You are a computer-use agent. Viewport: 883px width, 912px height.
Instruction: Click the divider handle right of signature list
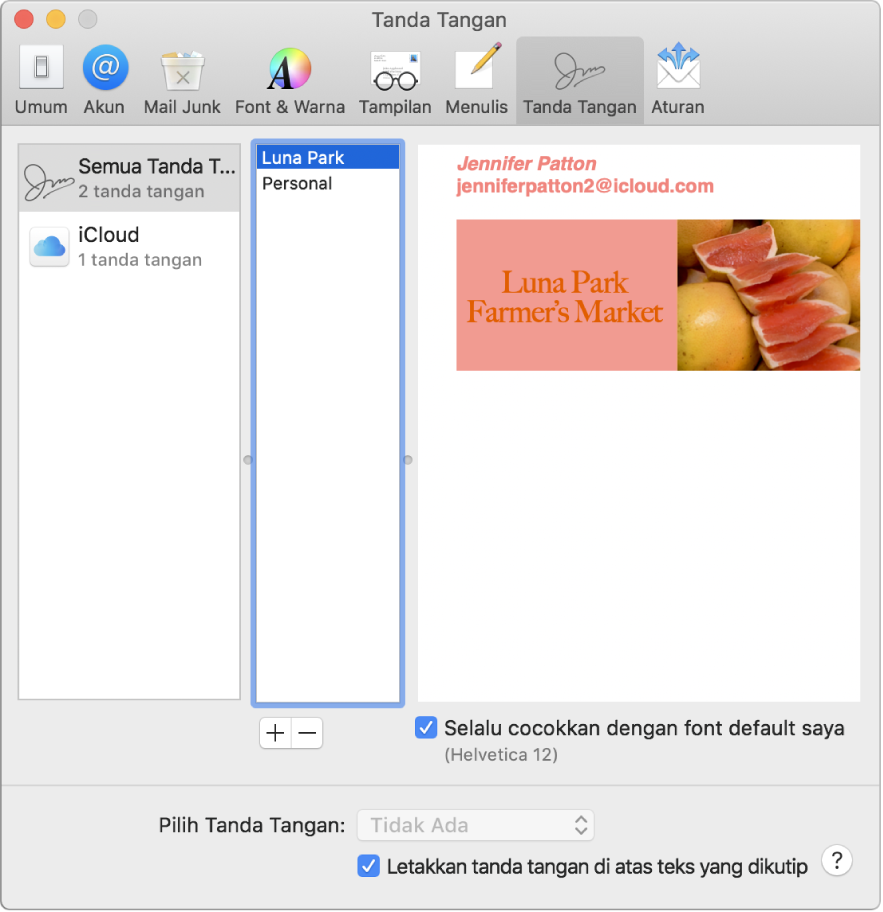pos(408,460)
